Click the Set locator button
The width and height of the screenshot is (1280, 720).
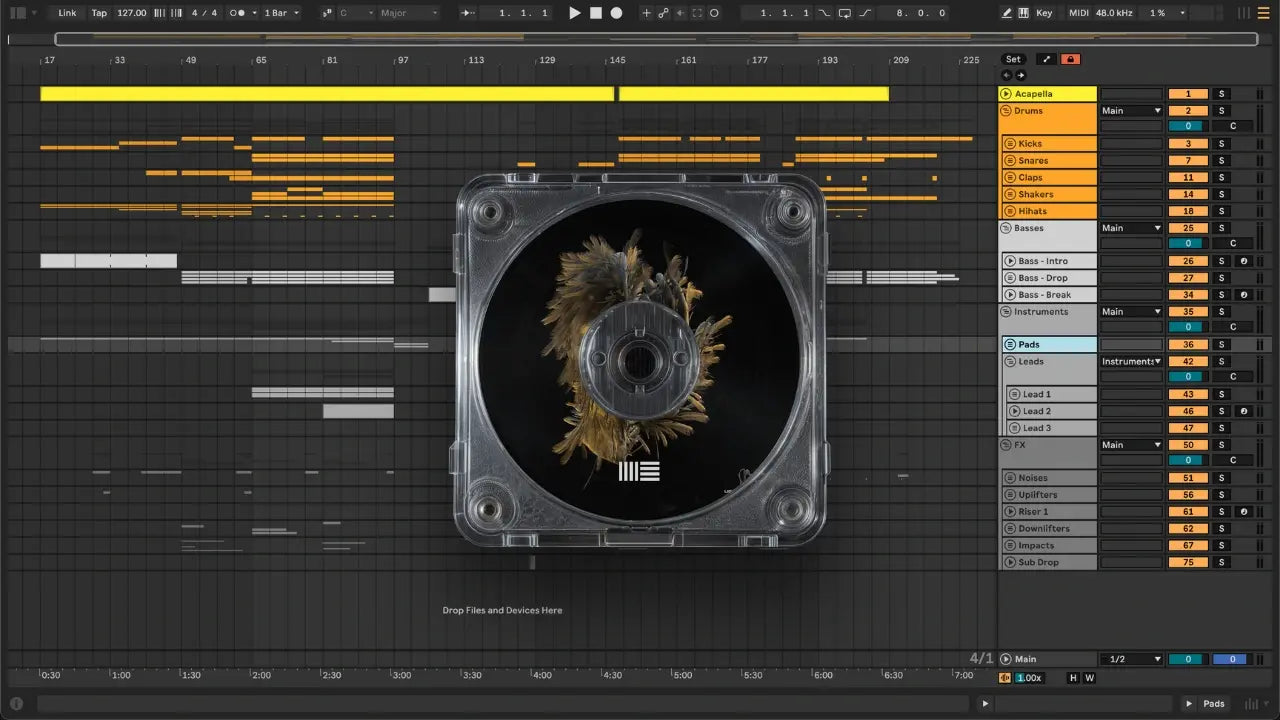click(1013, 60)
